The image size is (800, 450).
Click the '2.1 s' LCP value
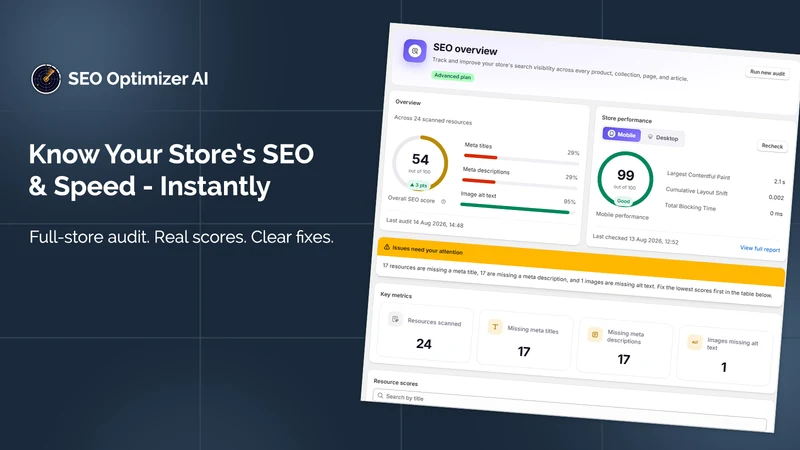[x=779, y=182]
